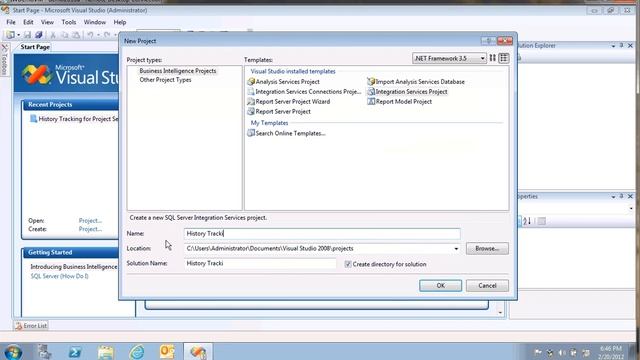Click the Windows Start button
This screenshot has height=360, width=640.
[x=13, y=352]
